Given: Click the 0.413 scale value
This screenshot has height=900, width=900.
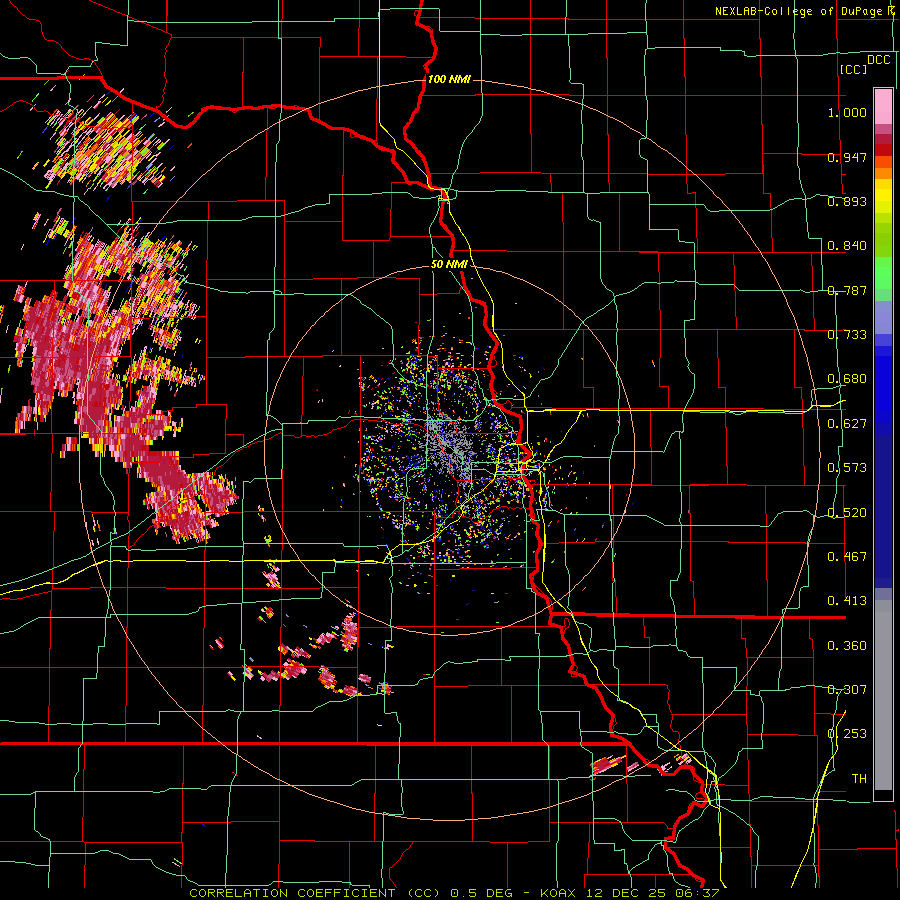Looking at the screenshot, I should click(x=847, y=600).
